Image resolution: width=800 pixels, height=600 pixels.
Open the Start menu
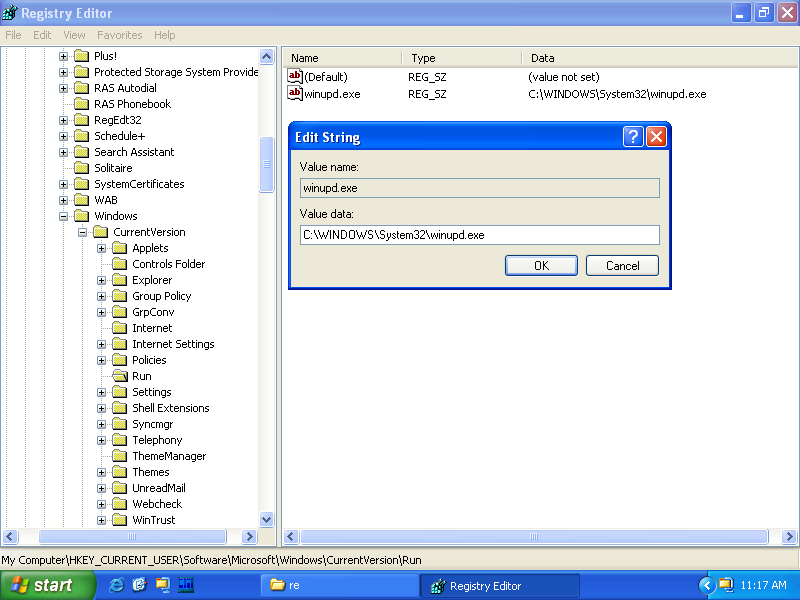47,585
